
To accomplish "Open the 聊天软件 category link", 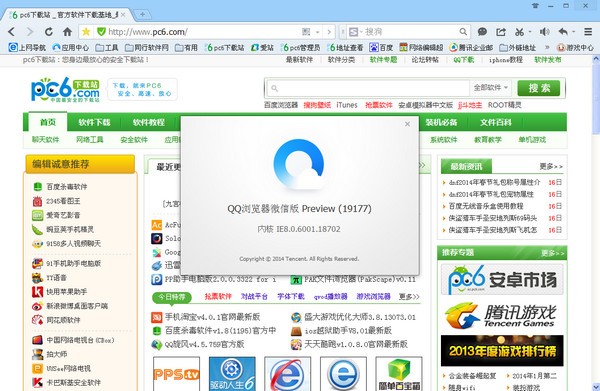I will click(x=46, y=140).
